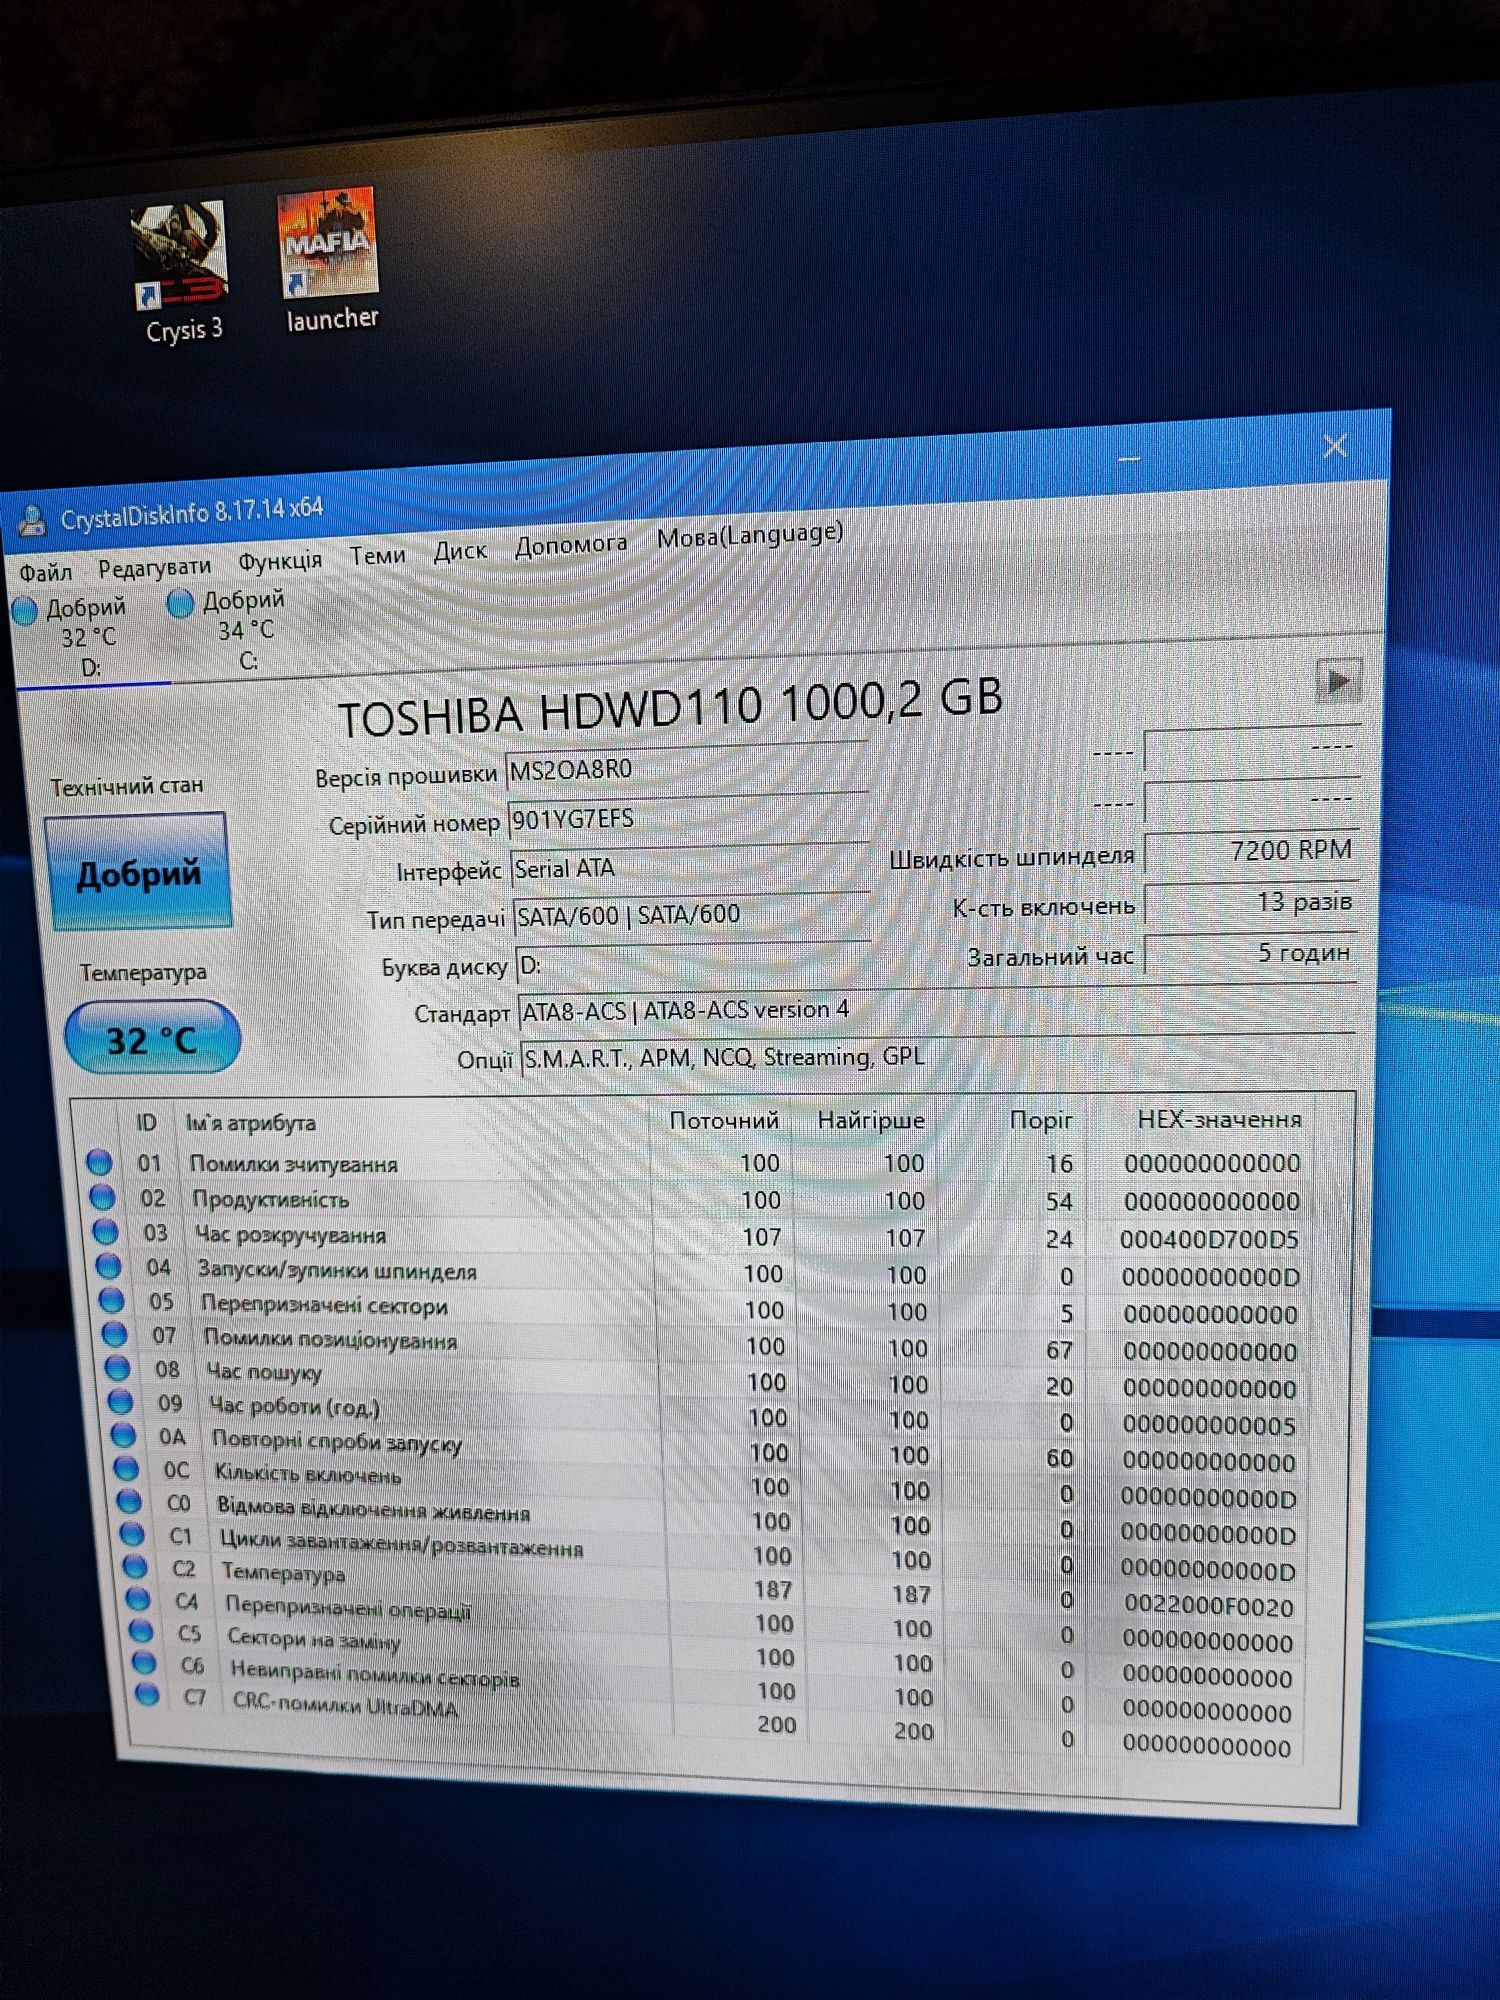Click status circle of attribute 05 Перепризначені сектори

coord(111,1300)
